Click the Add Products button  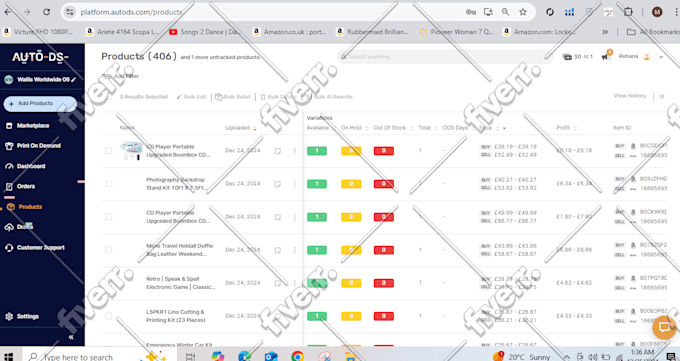(x=40, y=104)
